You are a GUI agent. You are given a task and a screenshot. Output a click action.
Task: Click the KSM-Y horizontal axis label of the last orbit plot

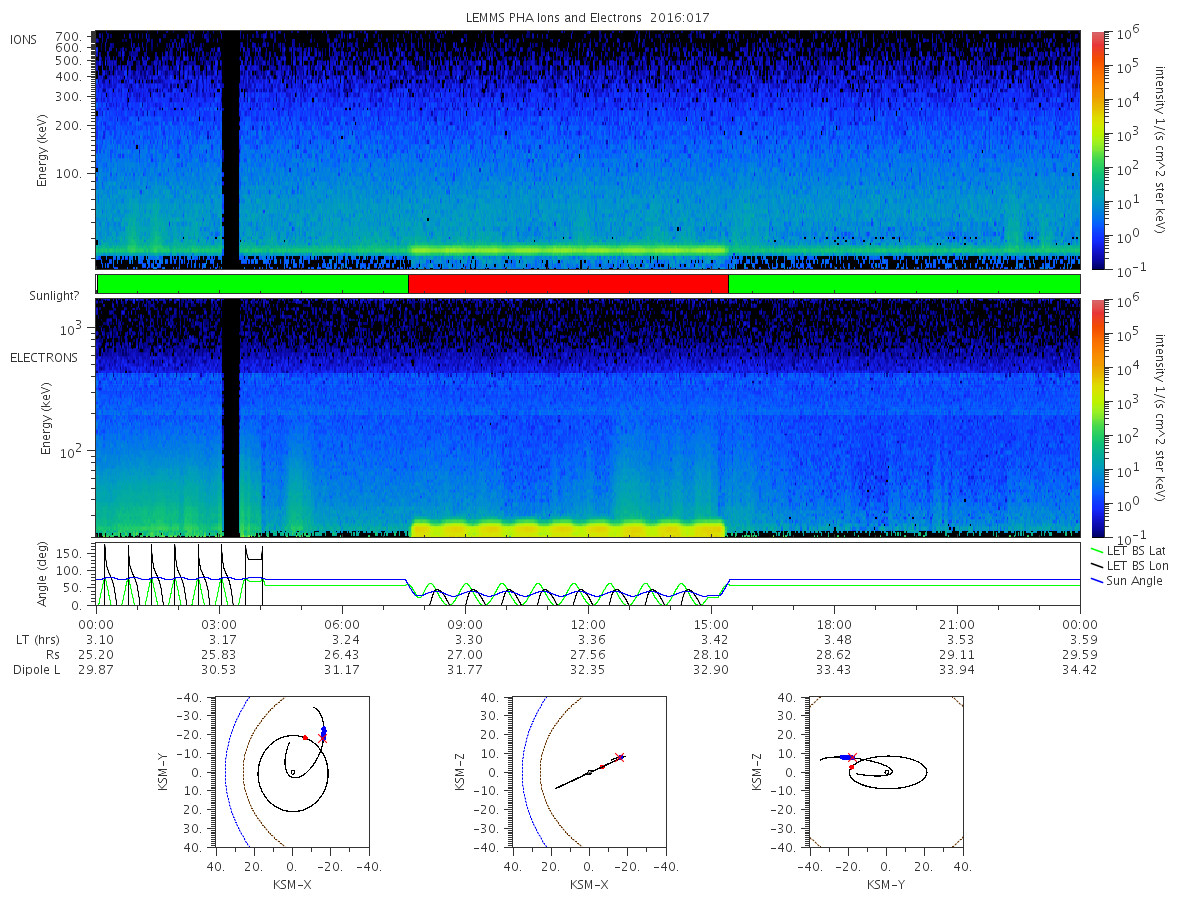tap(886, 885)
